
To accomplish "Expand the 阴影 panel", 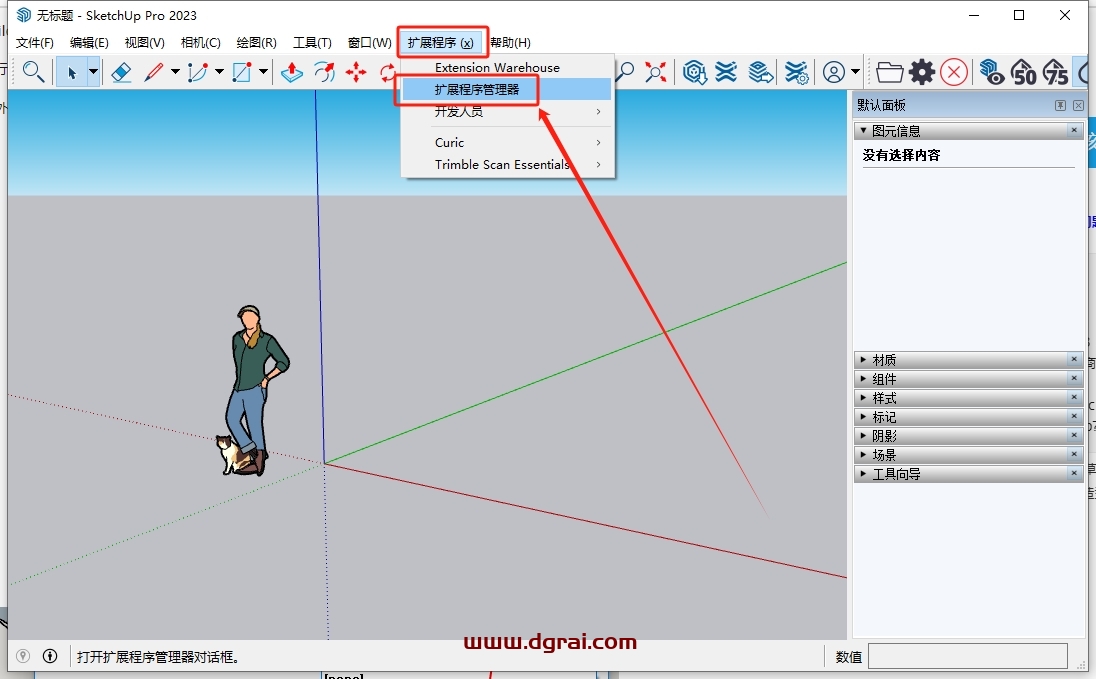I will (863, 435).
